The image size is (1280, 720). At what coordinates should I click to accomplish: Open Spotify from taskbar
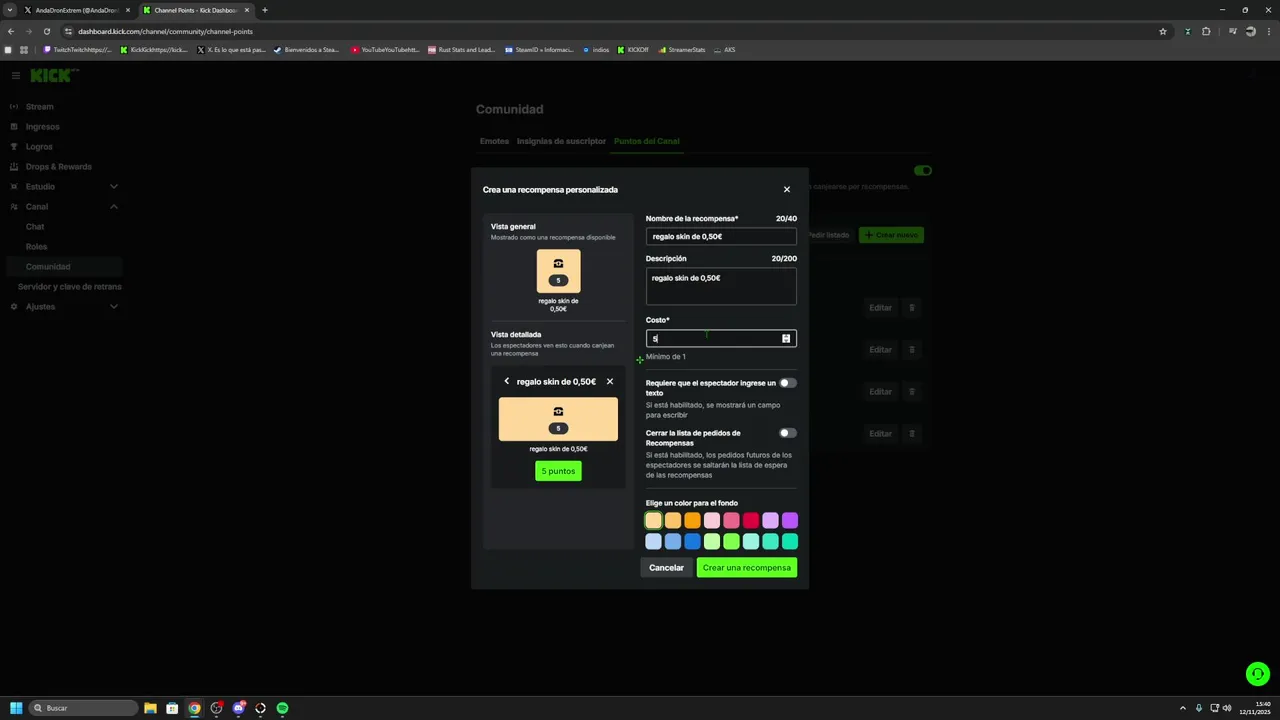tap(282, 708)
